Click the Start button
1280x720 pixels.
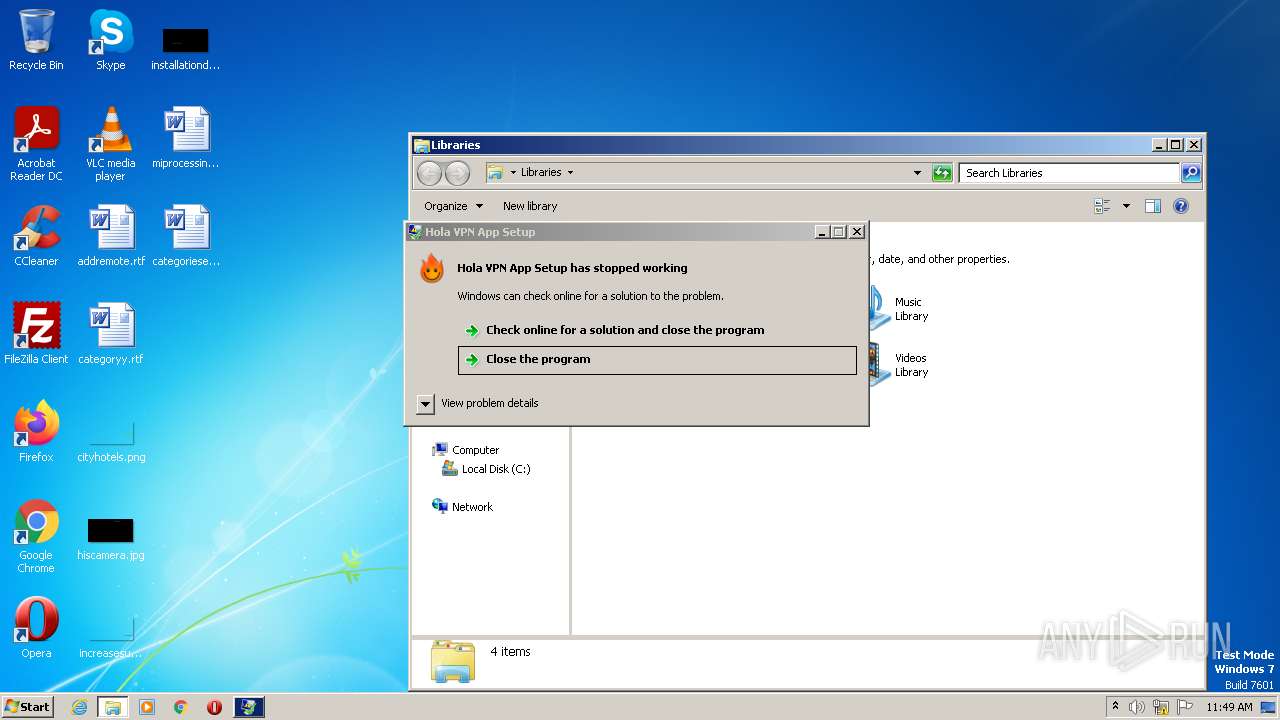coord(28,707)
